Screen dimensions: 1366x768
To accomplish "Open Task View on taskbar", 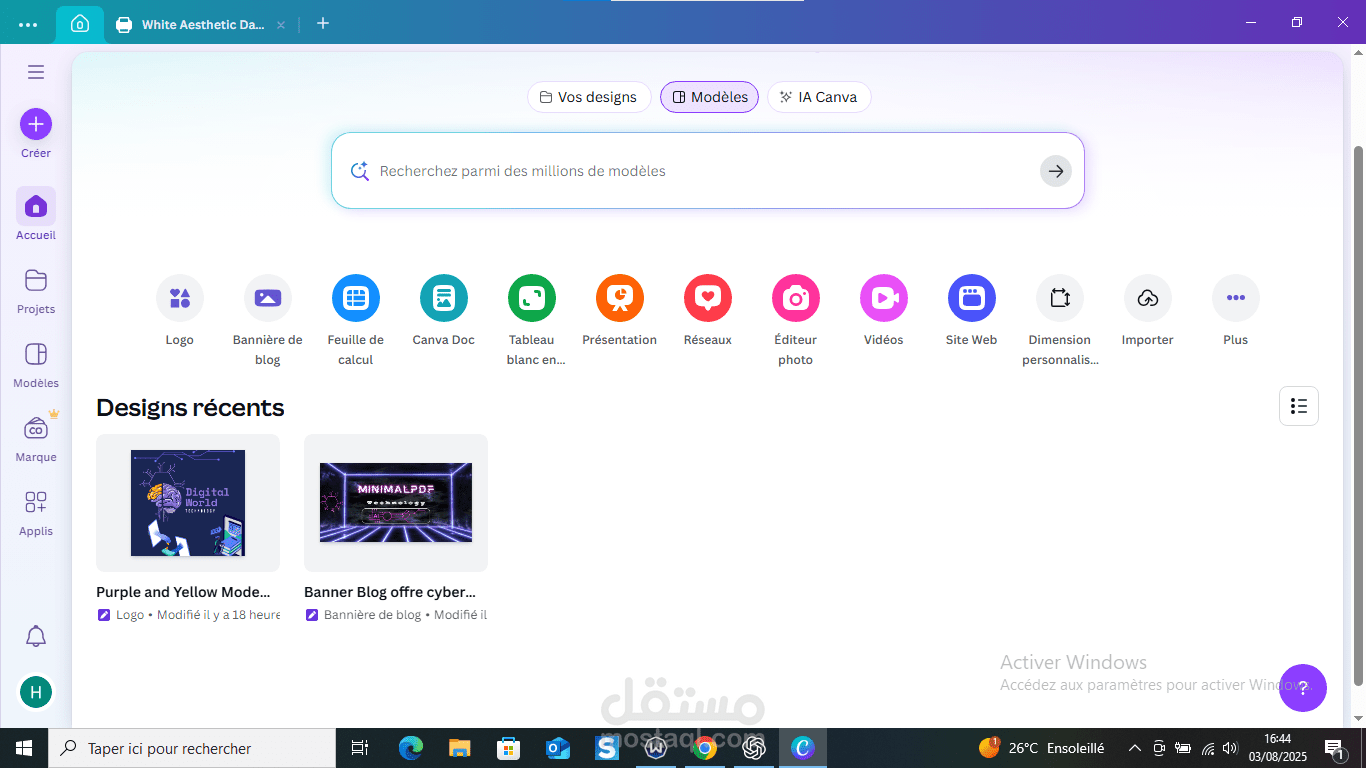I will coord(360,748).
